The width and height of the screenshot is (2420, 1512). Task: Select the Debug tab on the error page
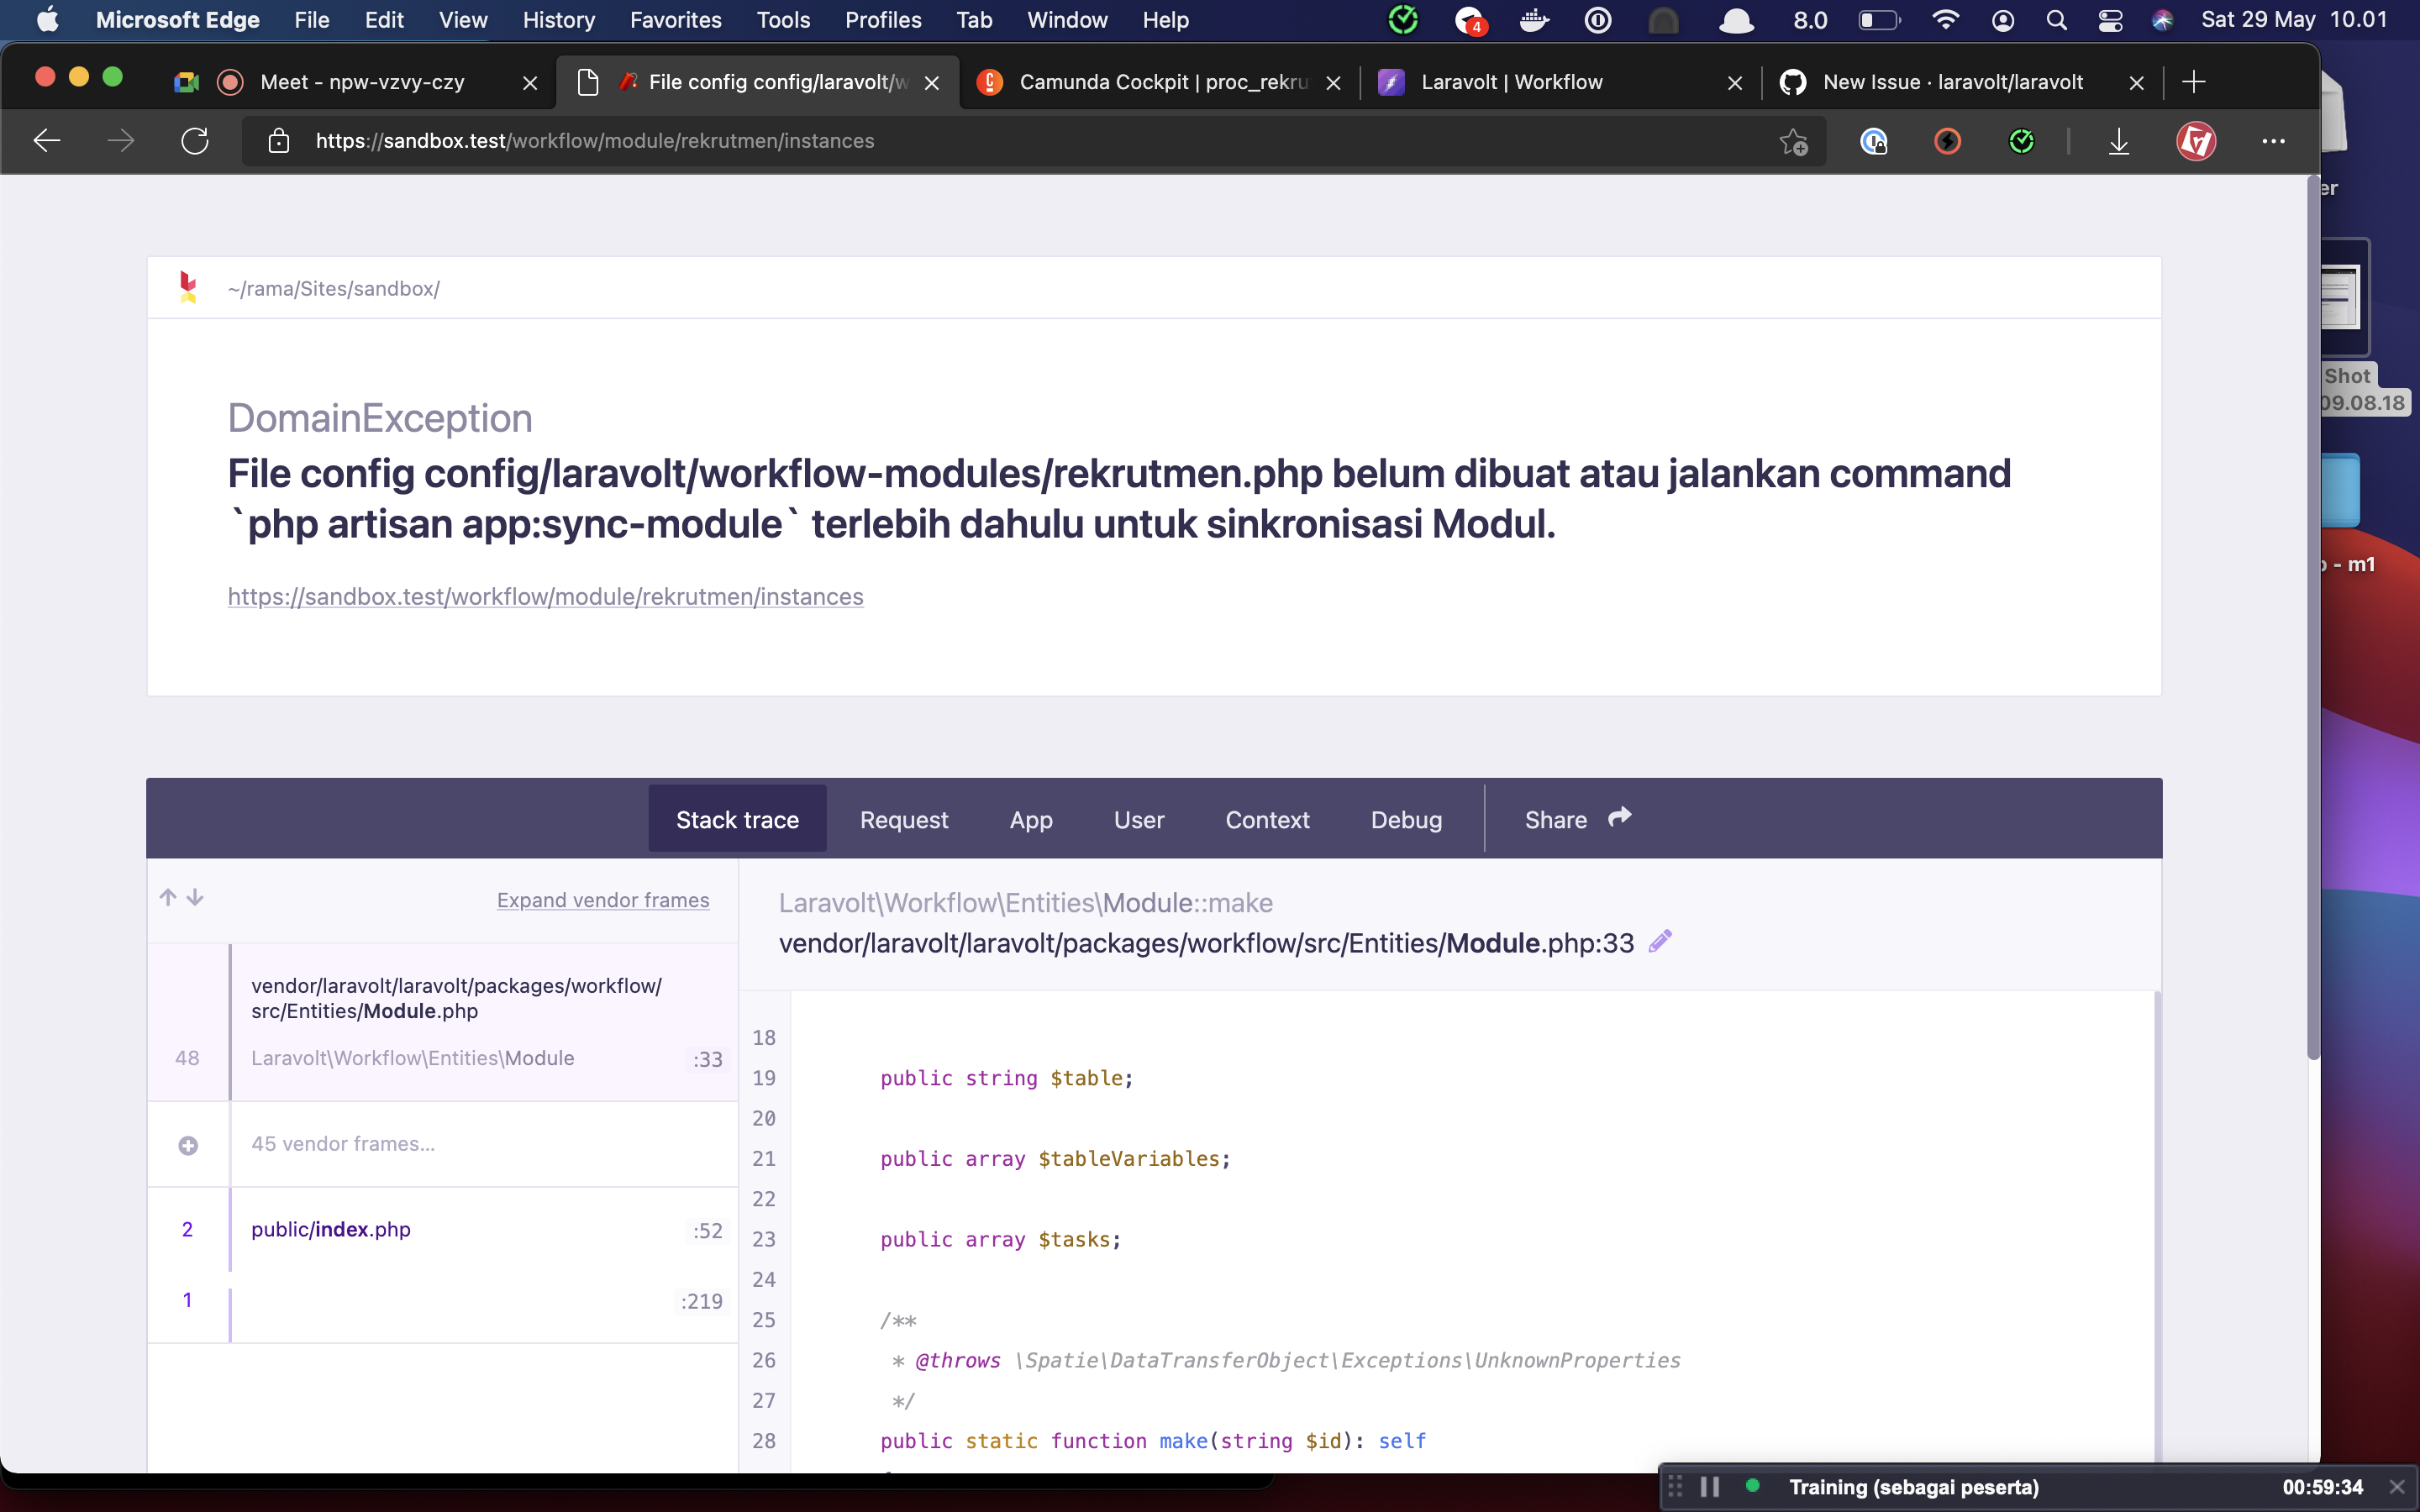[x=1405, y=818]
